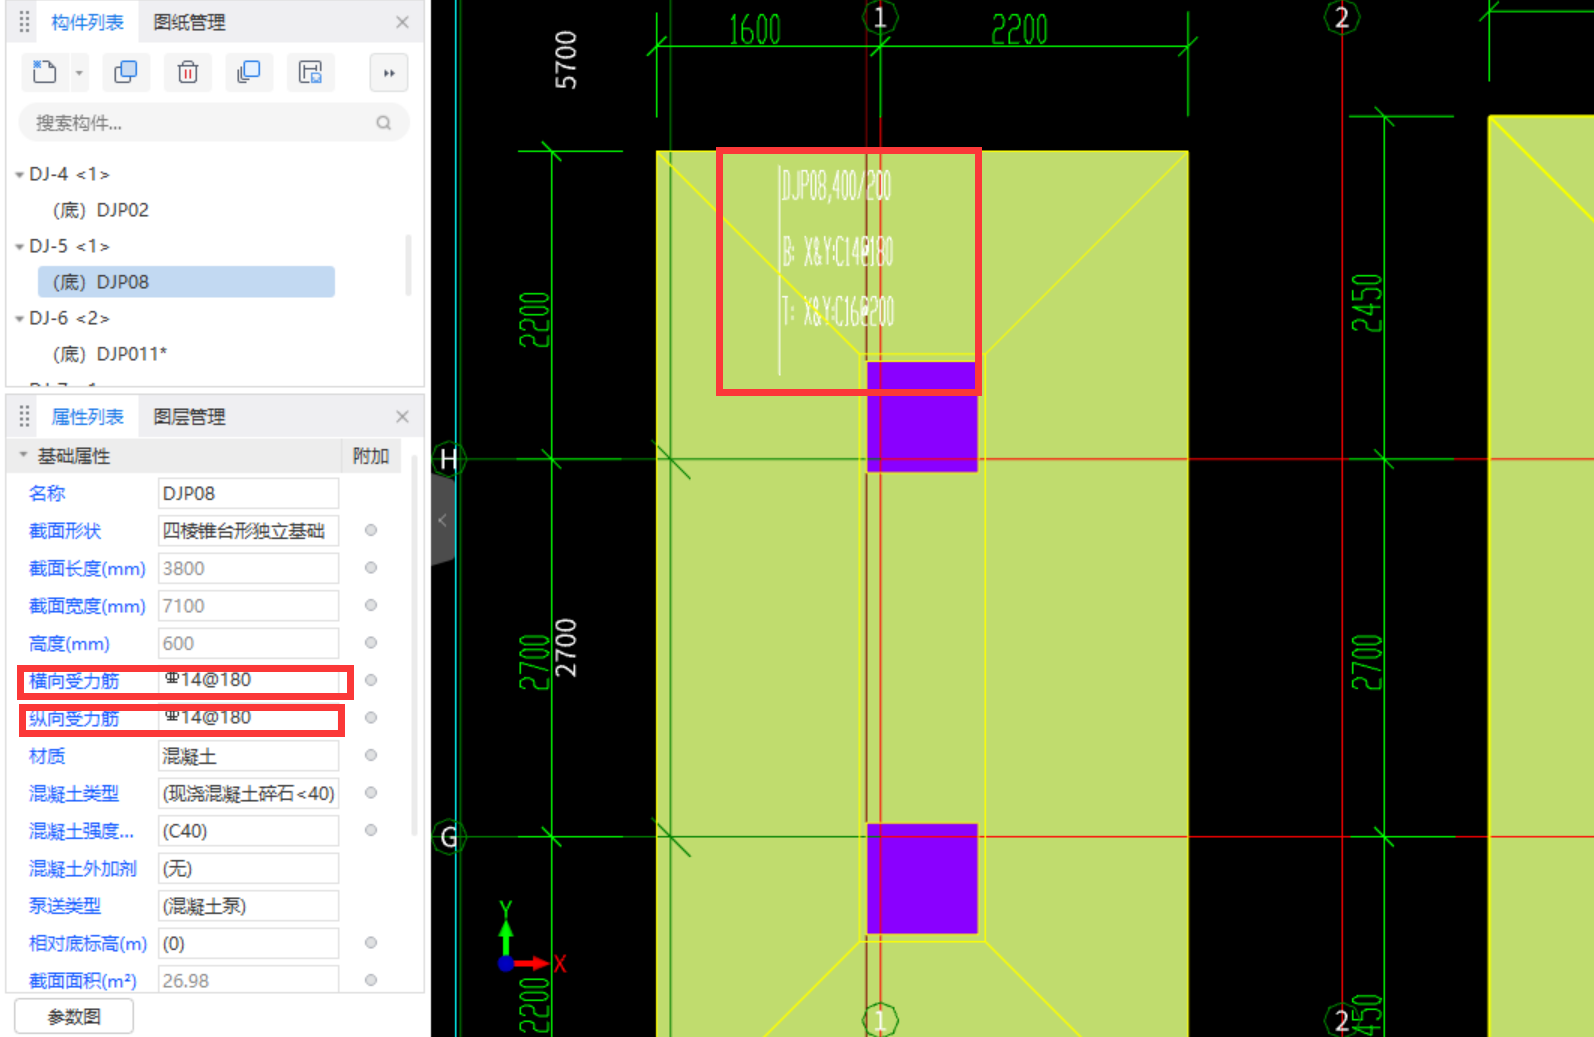Select the lower purple column
Image resolution: width=1594 pixels, height=1037 pixels.
921,879
